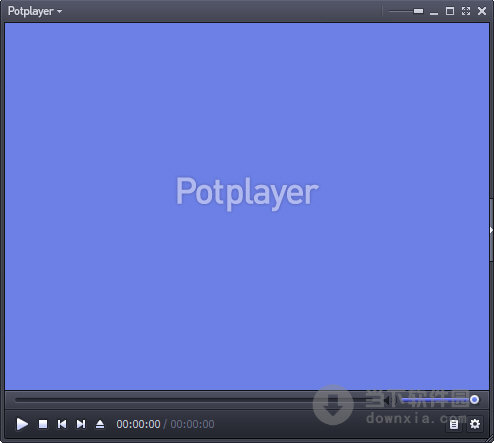Expand the dropdown arrow beside the Potplayer title

click(x=59, y=11)
